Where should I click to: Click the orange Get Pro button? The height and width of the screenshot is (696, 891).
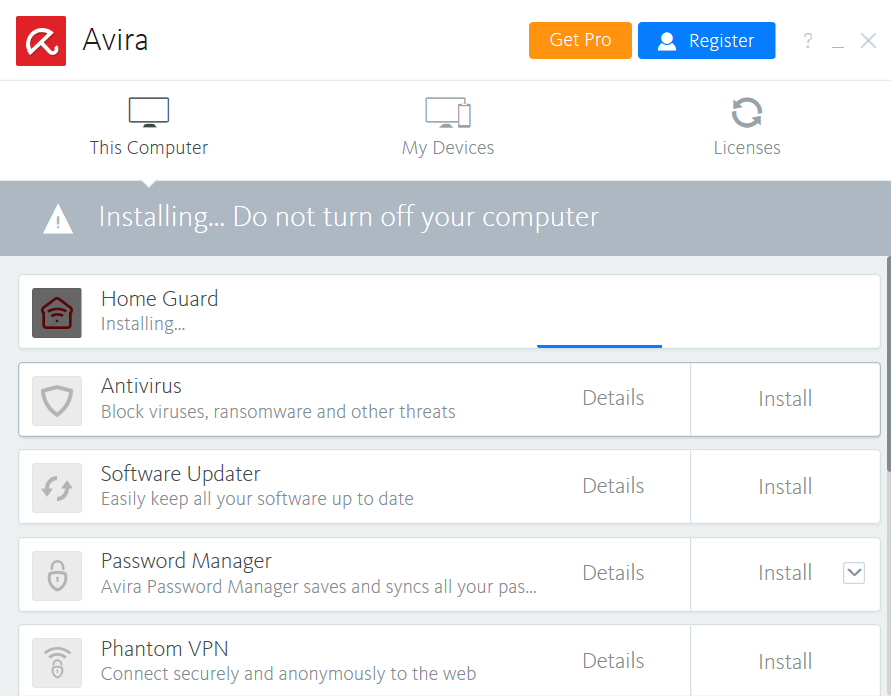(580, 40)
